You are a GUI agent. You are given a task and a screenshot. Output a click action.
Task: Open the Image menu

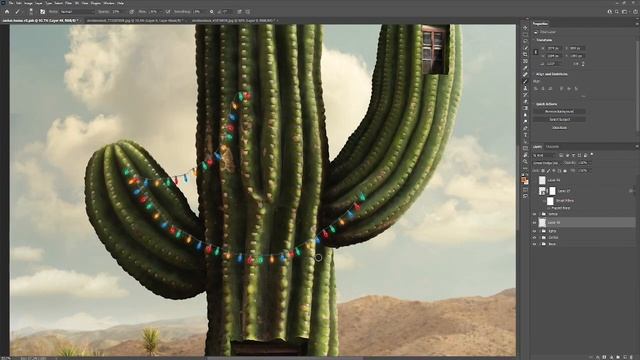(28, 3)
